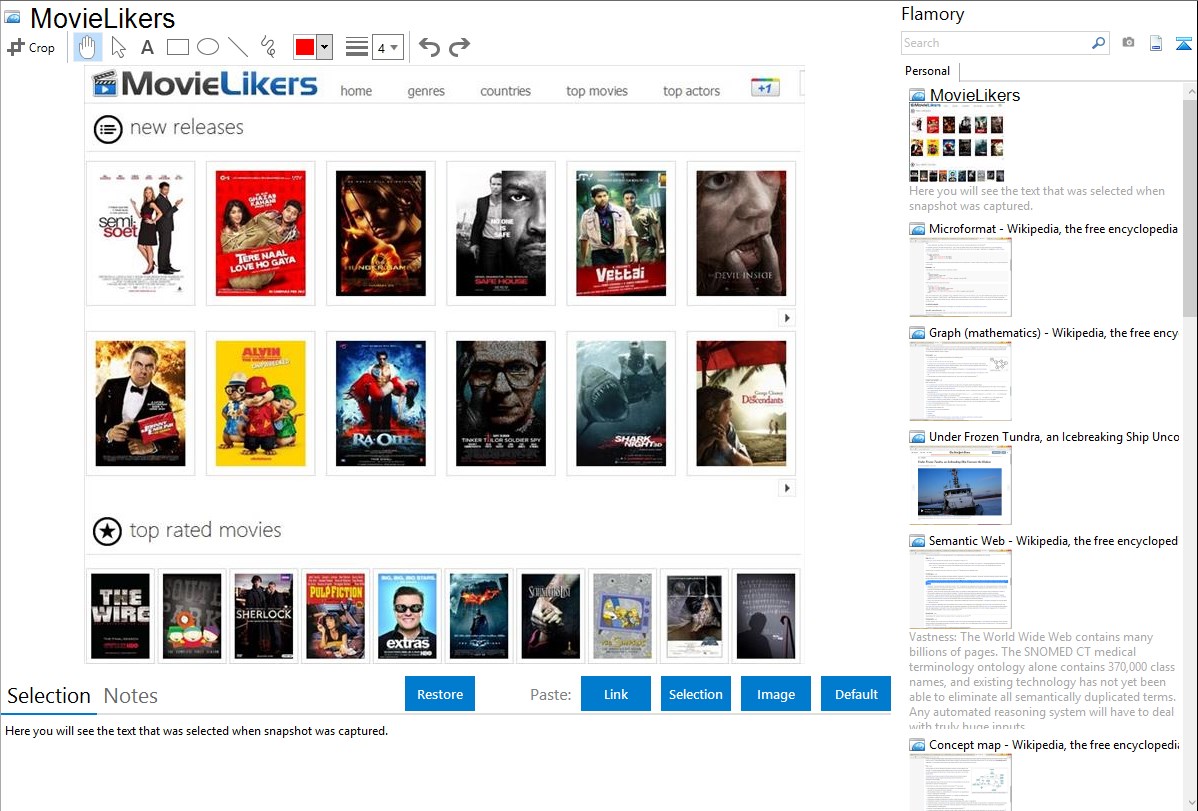Undo the last annotation
The image size is (1198, 811).
[x=429, y=47]
